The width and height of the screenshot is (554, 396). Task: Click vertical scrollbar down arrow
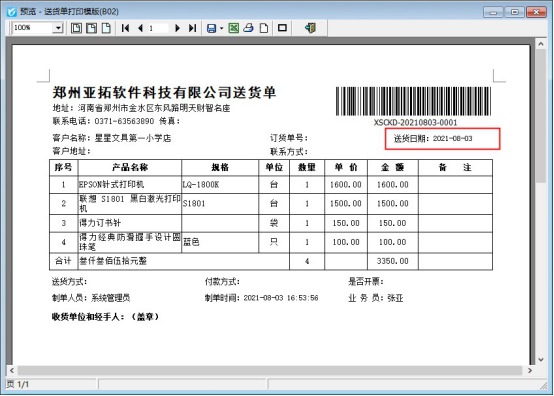[x=541, y=360]
